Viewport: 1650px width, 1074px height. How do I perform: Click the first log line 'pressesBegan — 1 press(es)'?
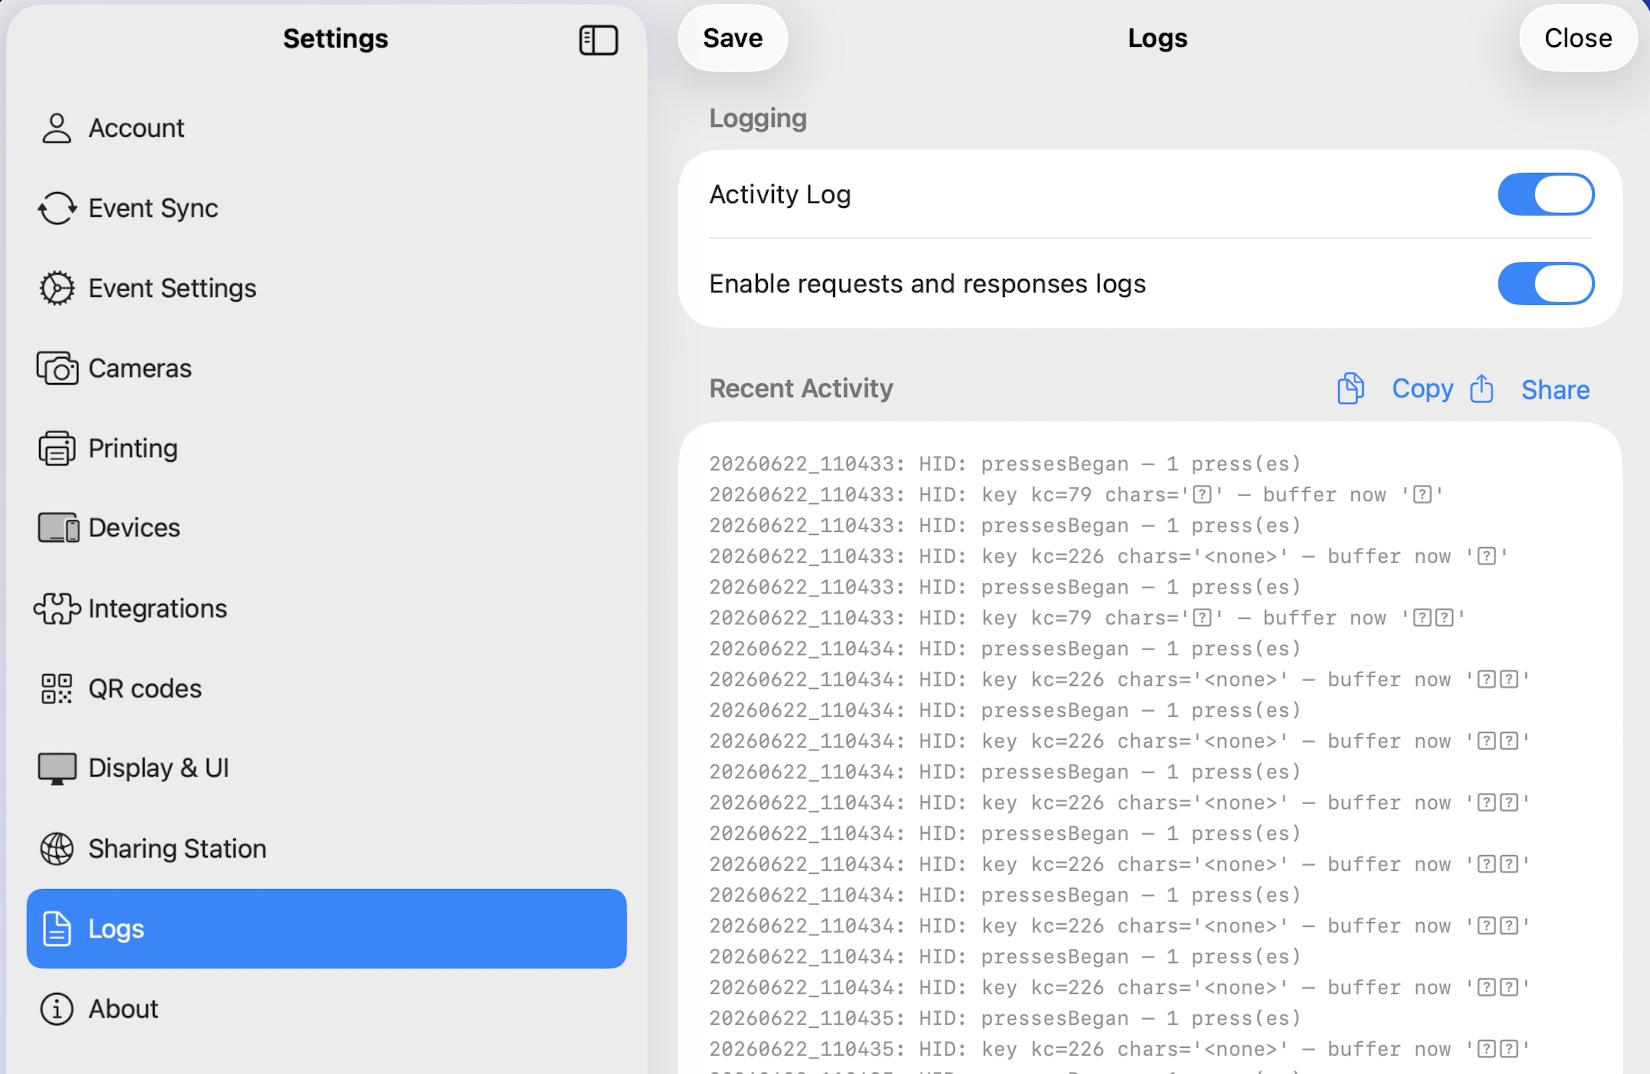[1005, 464]
